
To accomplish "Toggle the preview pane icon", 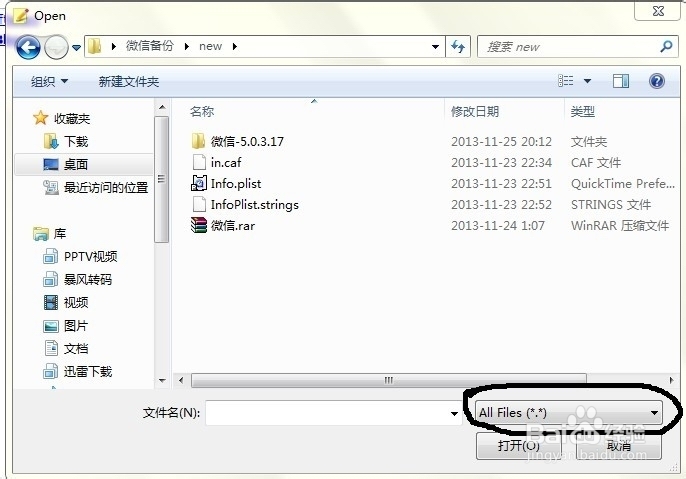I will (621, 81).
